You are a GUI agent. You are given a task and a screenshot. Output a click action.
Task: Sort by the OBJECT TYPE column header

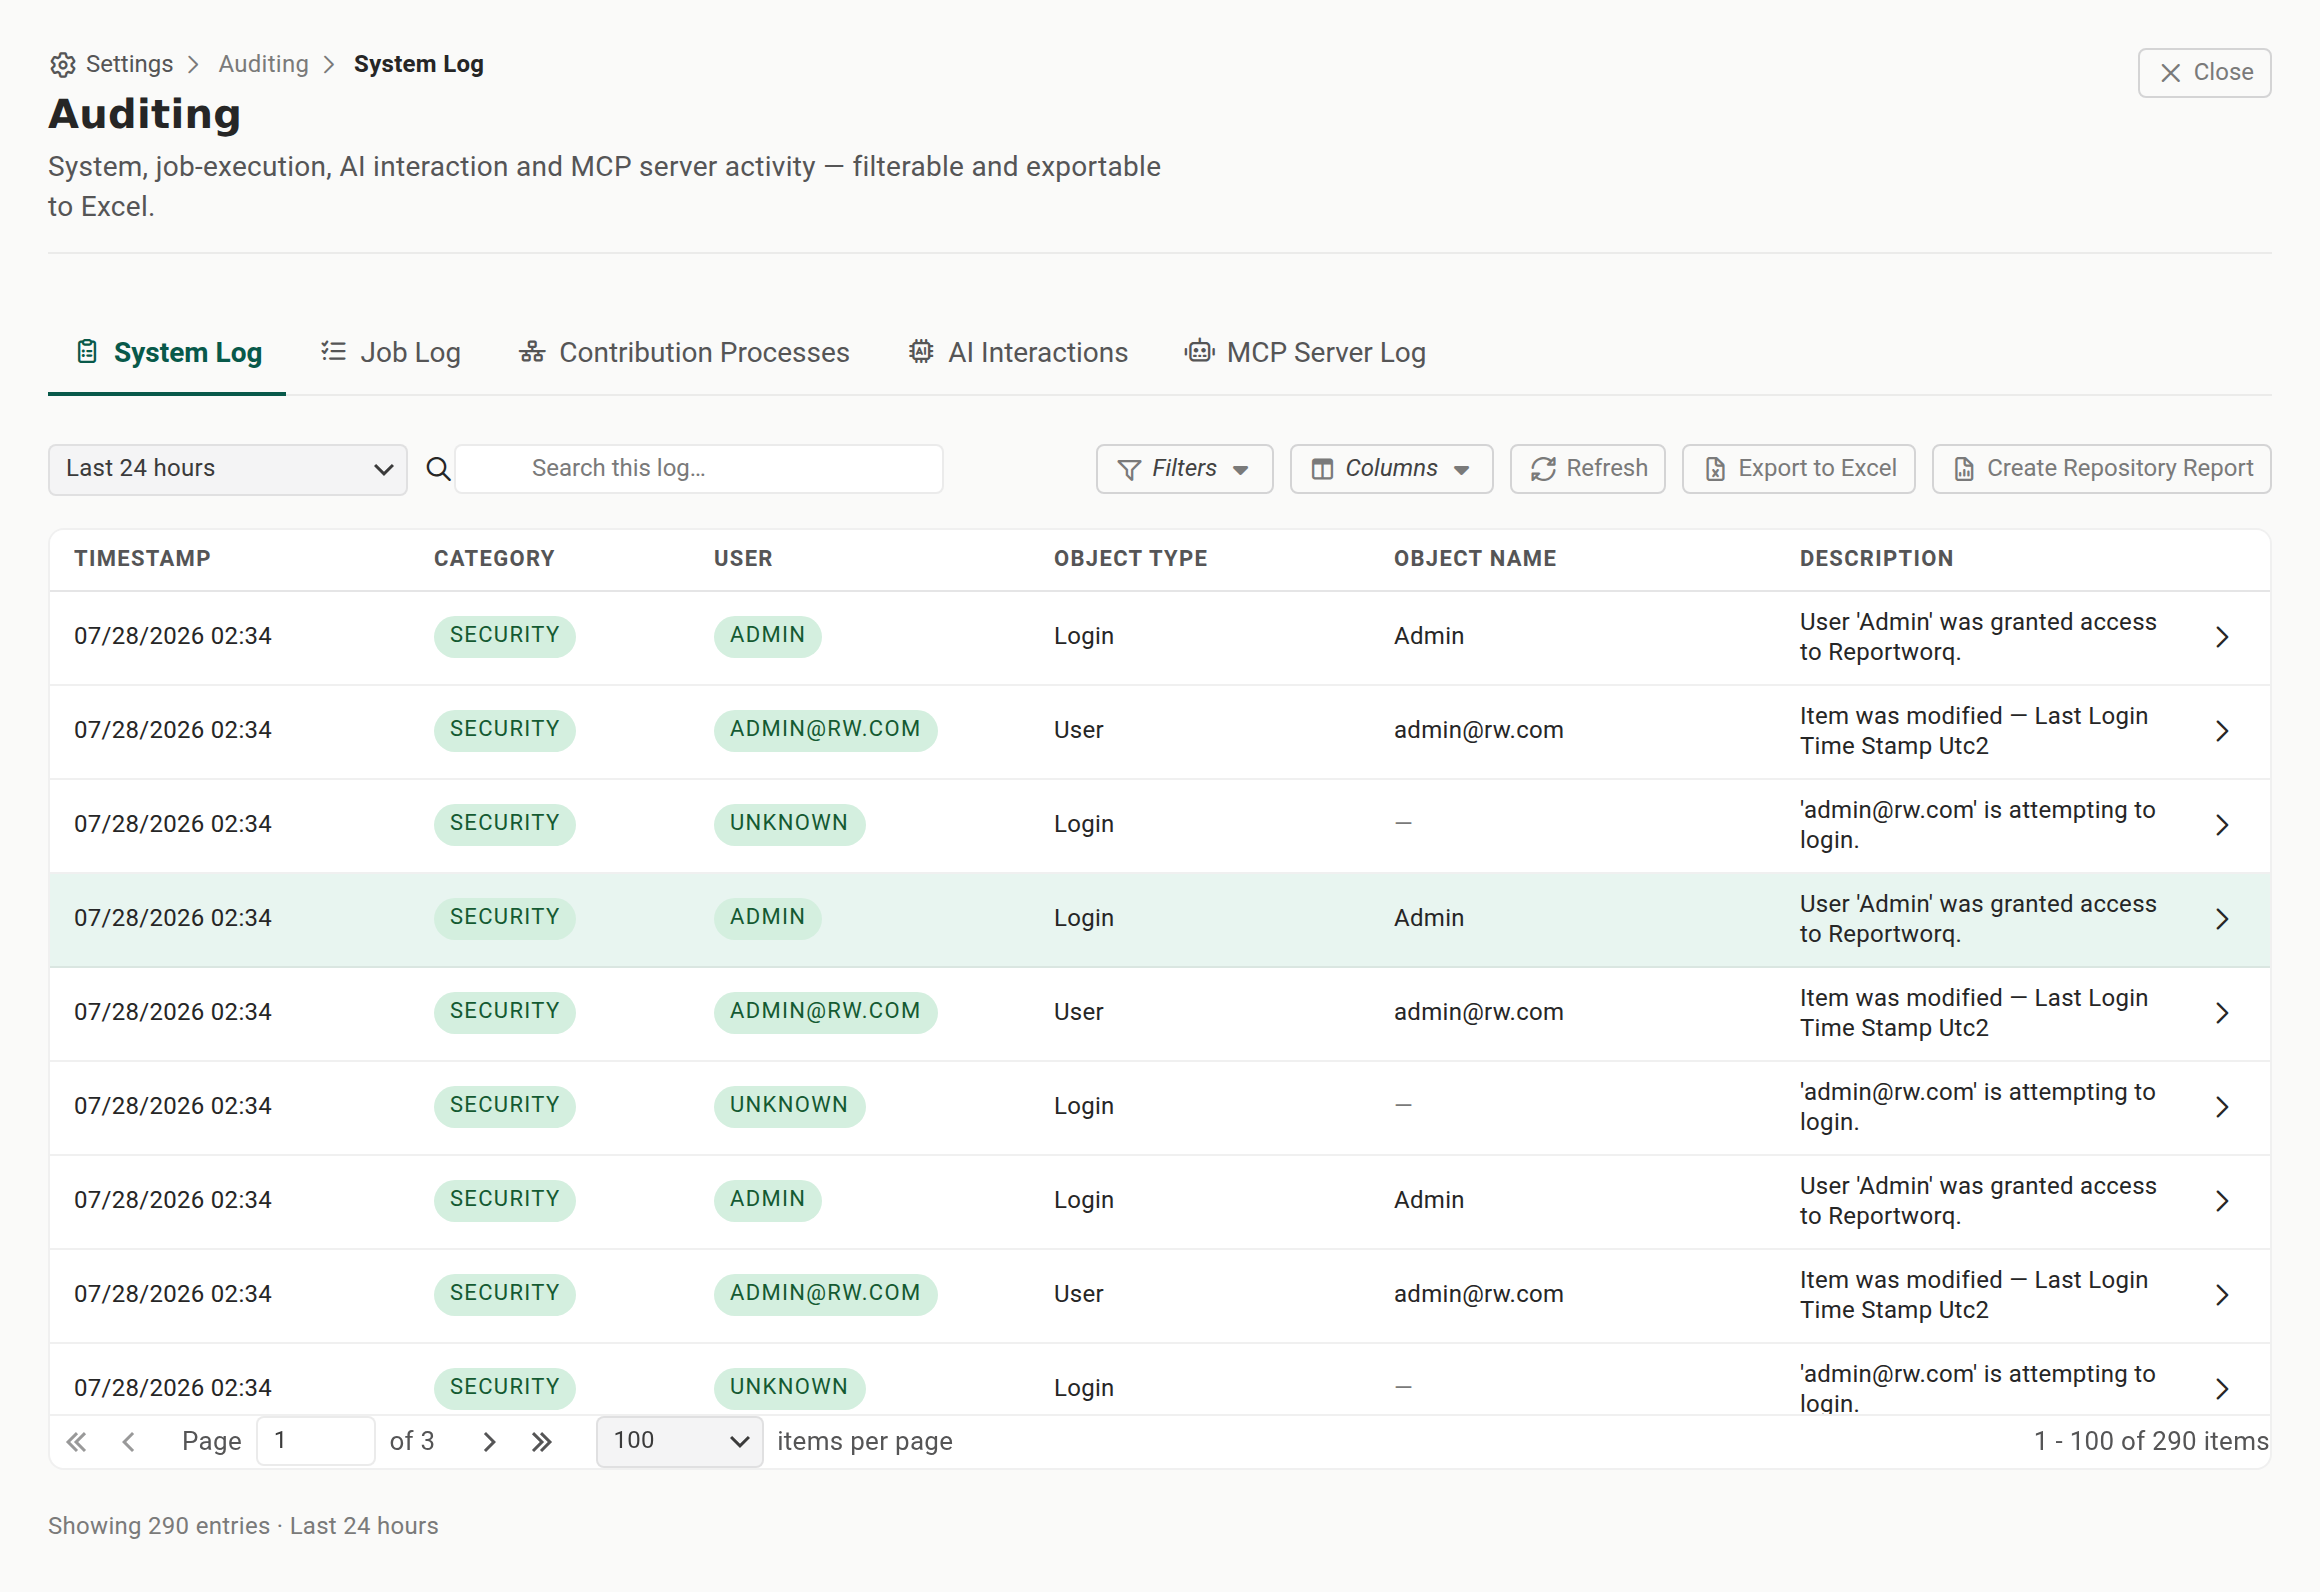pyautogui.click(x=1131, y=559)
